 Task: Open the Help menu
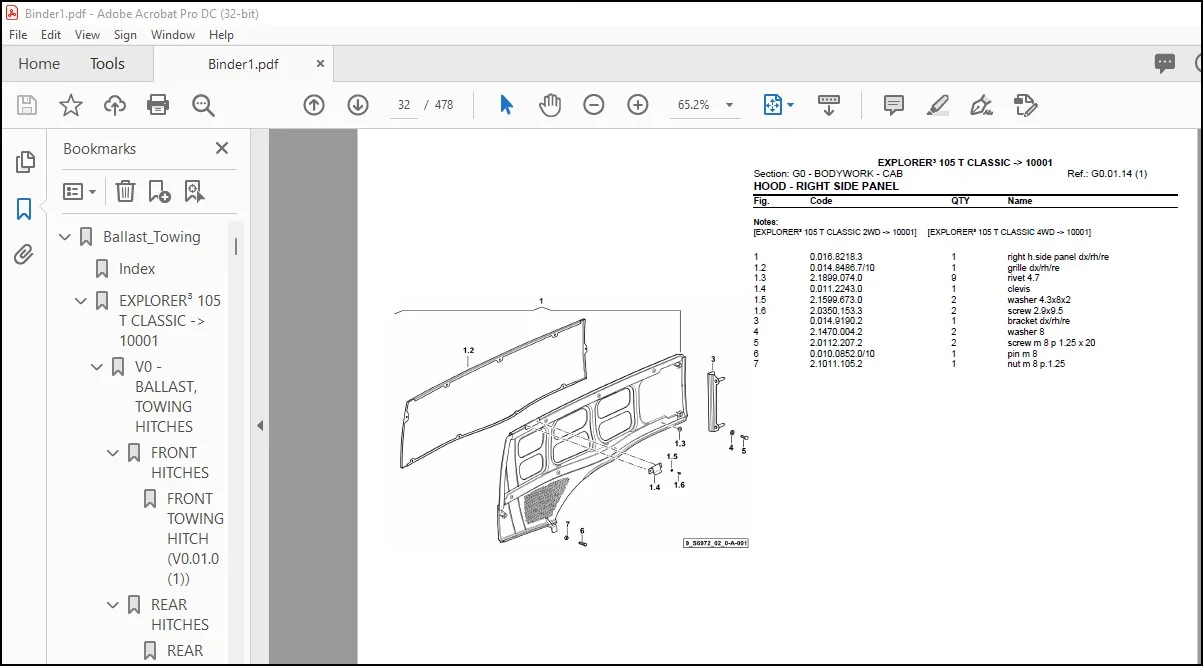click(221, 34)
